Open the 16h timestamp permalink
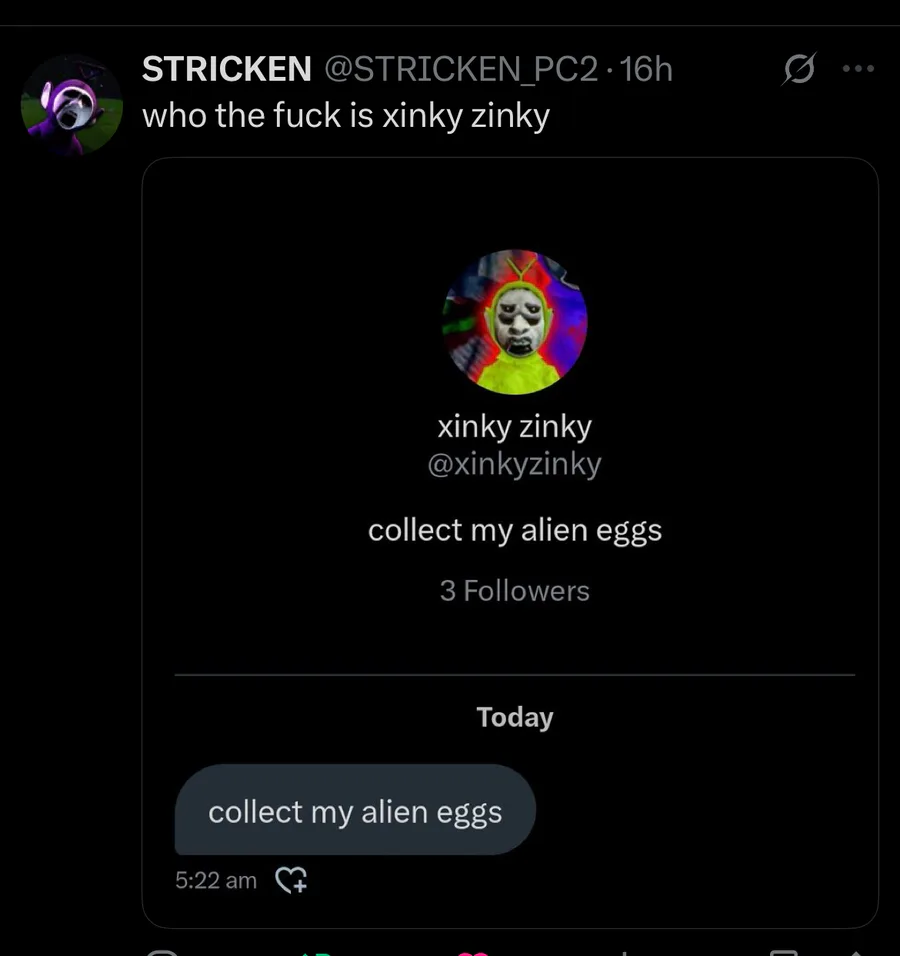 [646, 69]
